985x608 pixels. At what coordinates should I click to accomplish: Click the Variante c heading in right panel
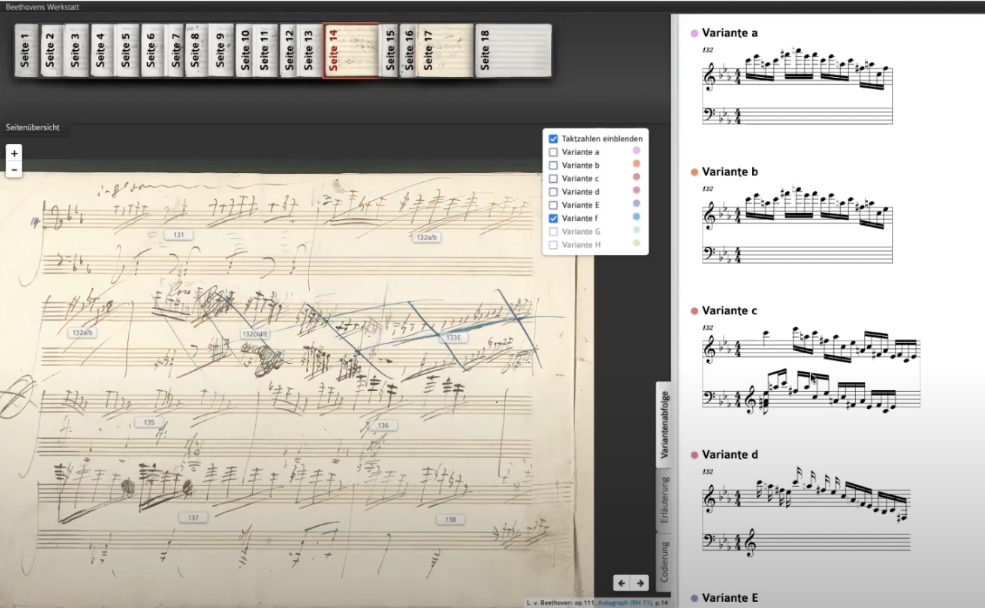click(729, 310)
